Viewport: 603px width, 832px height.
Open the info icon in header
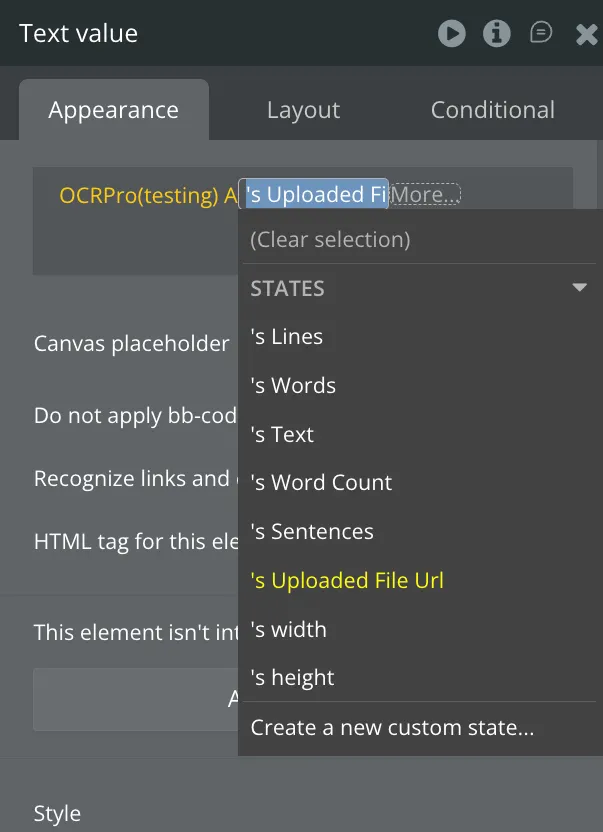(x=496, y=34)
